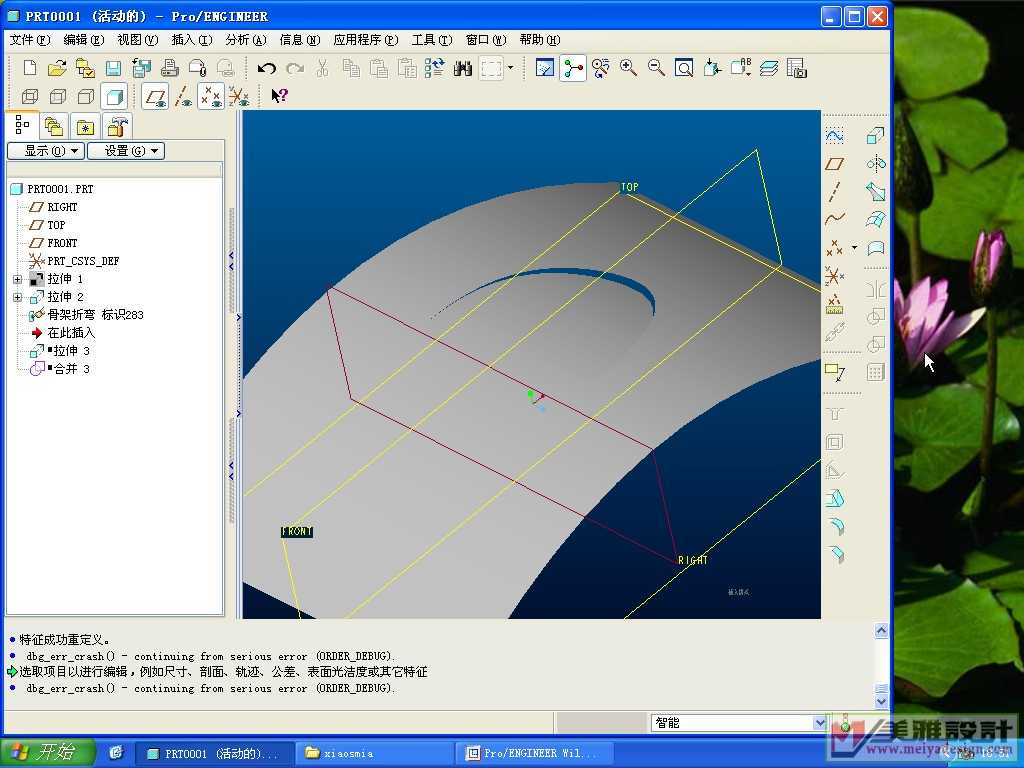The width and height of the screenshot is (1024, 768).
Task: Click the Save diskette icon
Action: (x=113, y=68)
